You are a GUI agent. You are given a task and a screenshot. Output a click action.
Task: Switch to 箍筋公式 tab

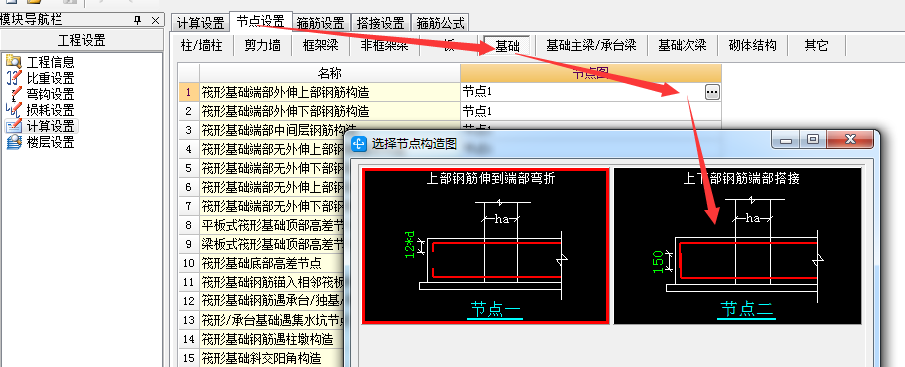pyautogui.click(x=440, y=23)
